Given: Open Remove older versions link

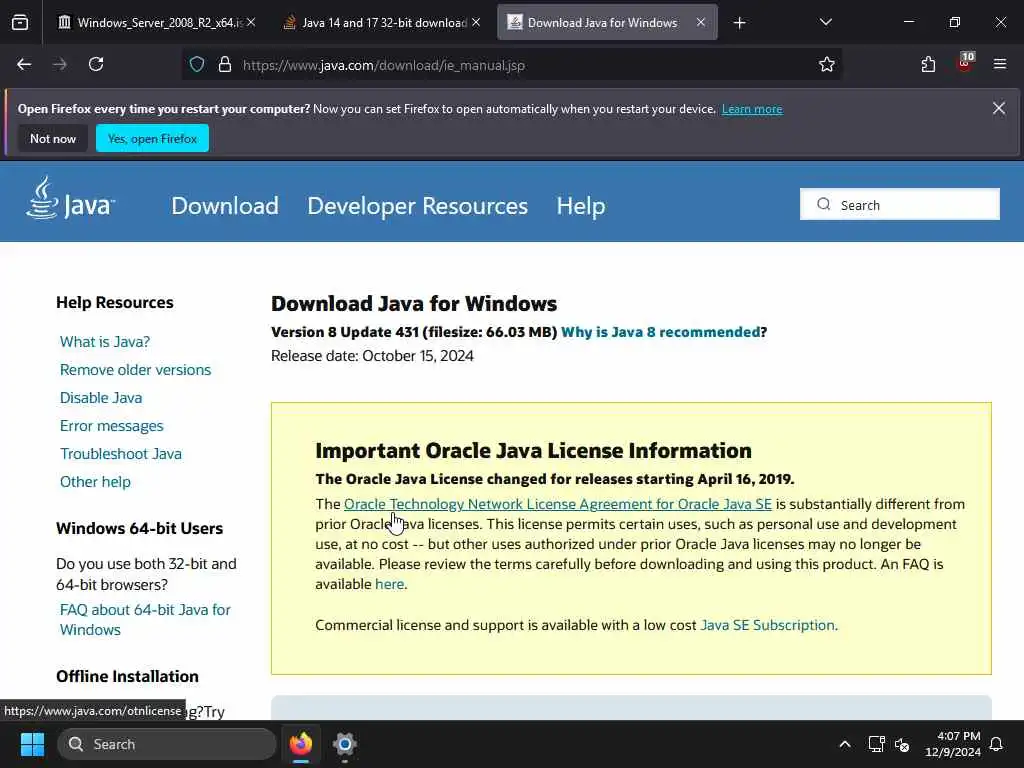Looking at the screenshot, I should coord(135,370).
